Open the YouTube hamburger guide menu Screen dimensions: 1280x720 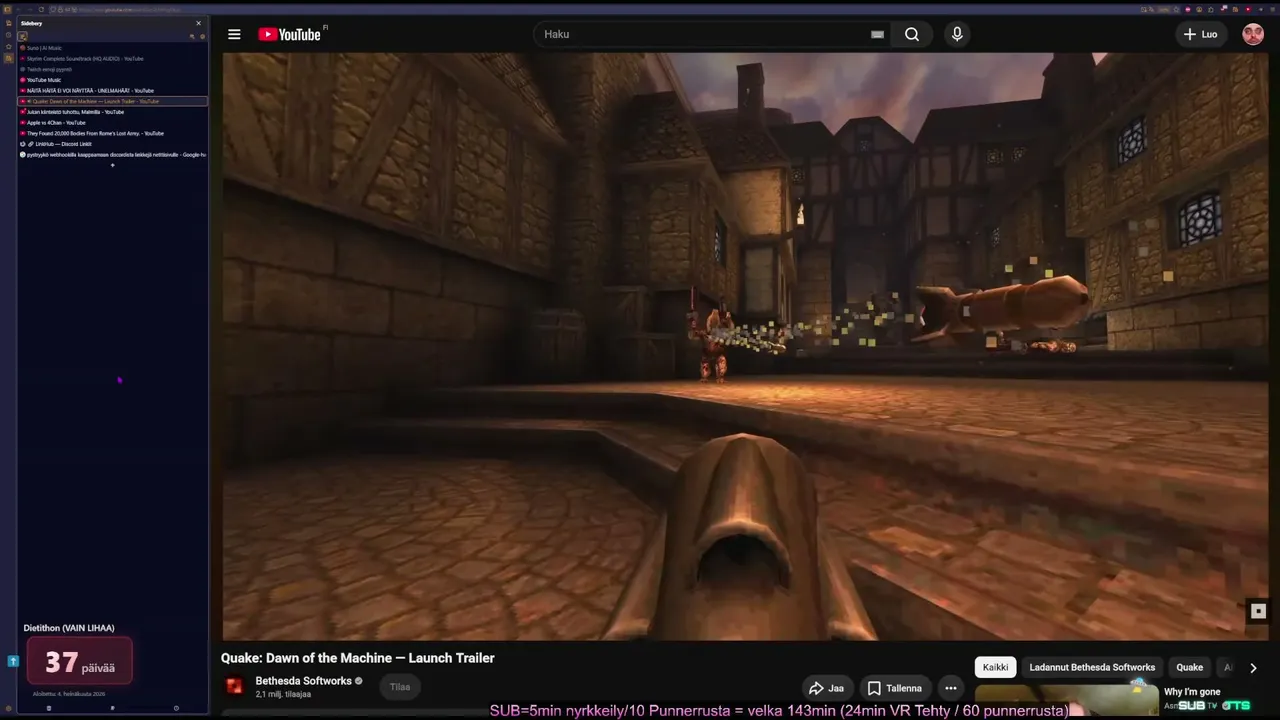[234, 34]
